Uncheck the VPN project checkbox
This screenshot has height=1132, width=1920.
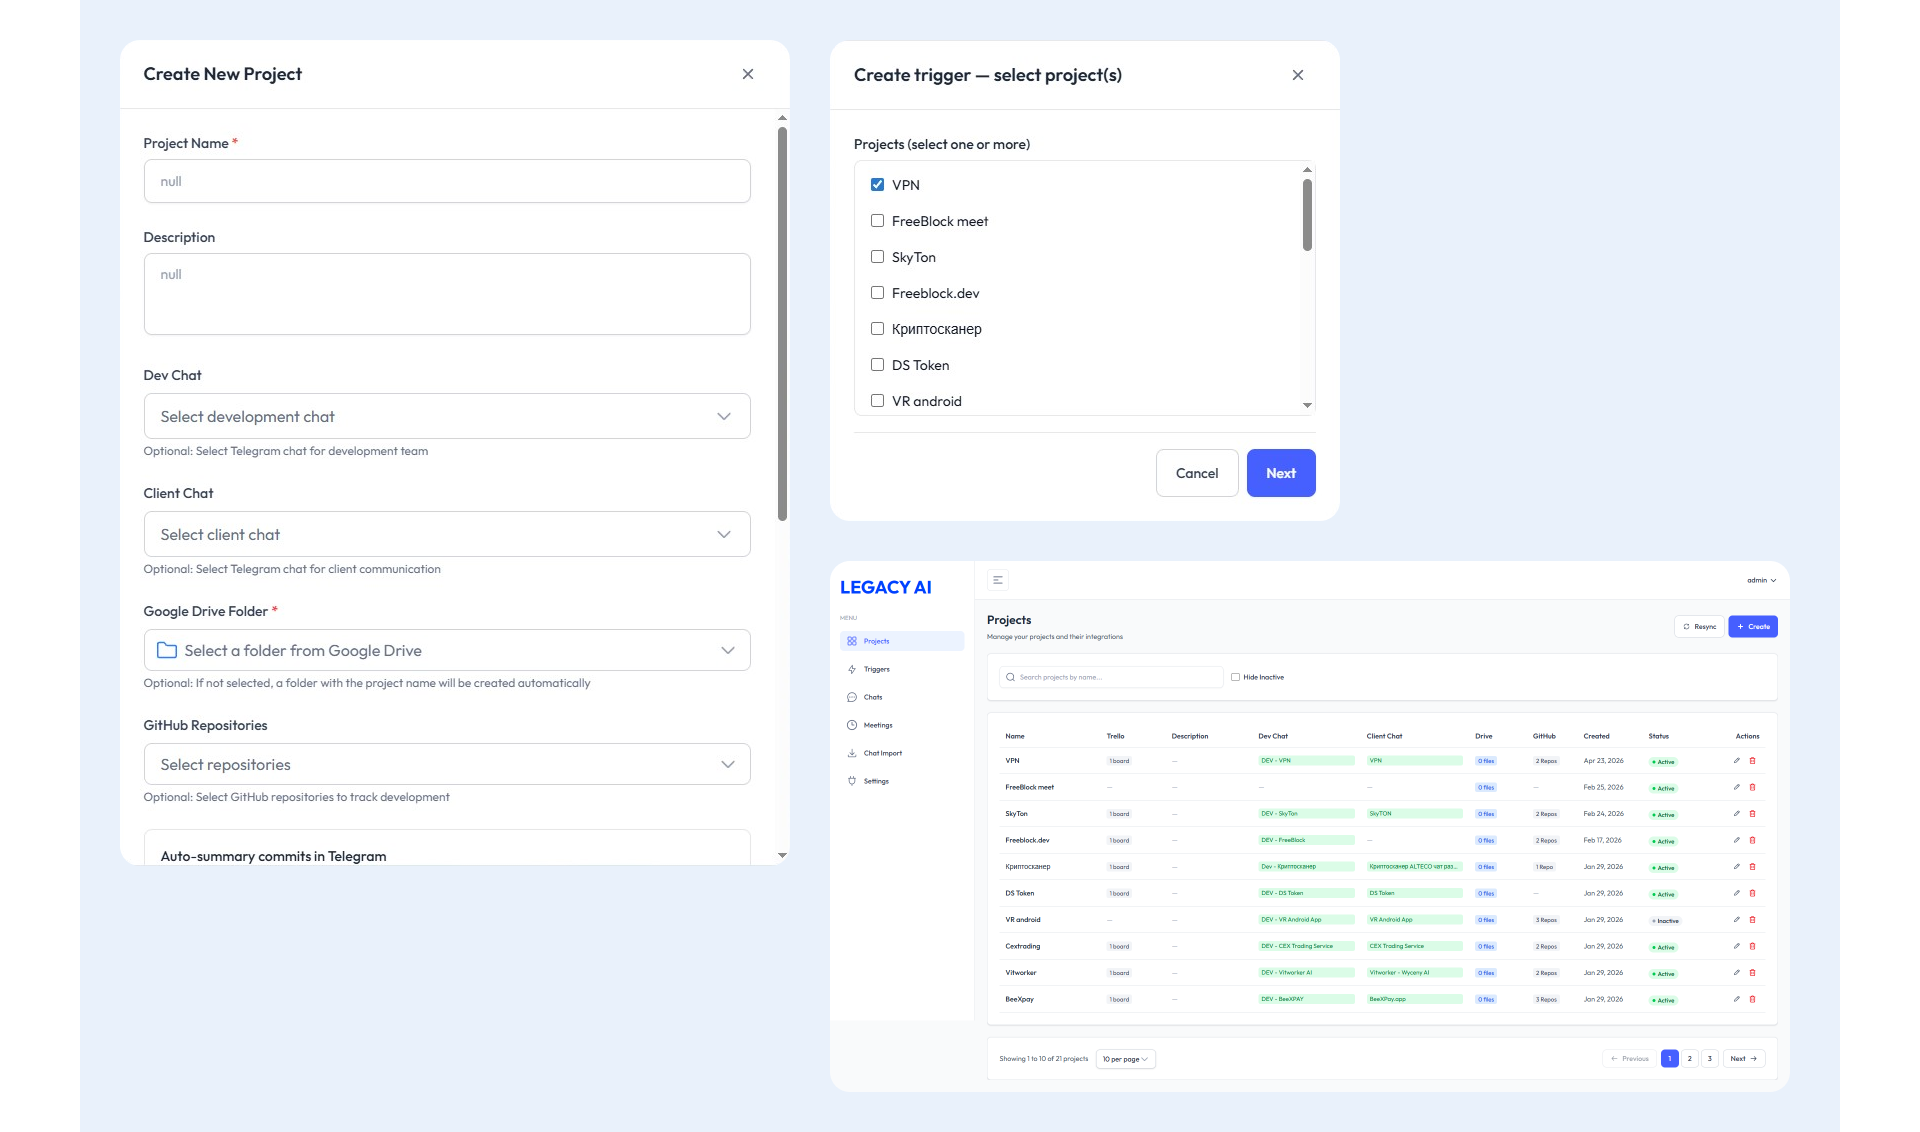point(877,184)
